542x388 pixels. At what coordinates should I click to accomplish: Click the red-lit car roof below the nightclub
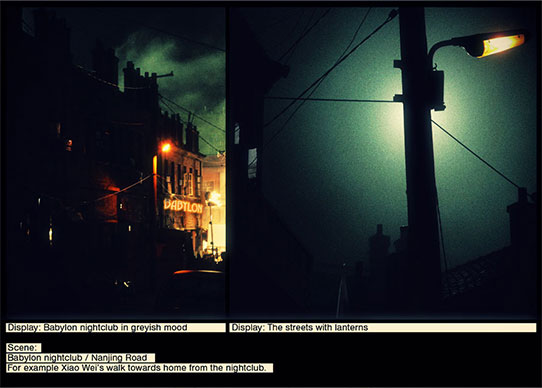click(198, 272)
